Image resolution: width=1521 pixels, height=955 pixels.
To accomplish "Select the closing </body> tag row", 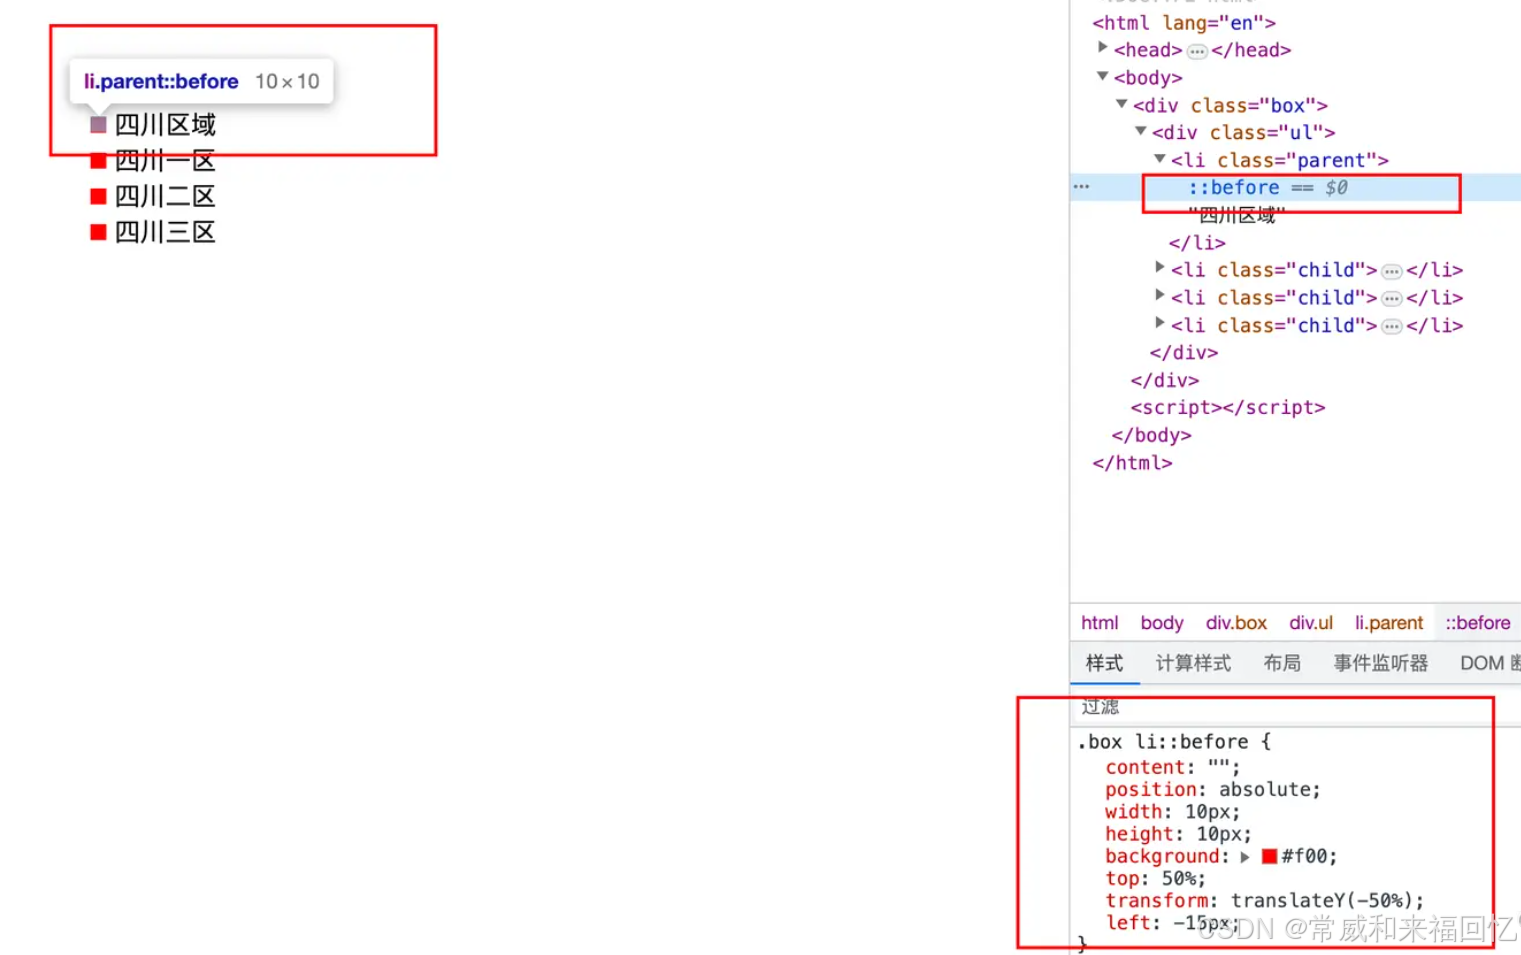I will click(x=1151, y=435).
